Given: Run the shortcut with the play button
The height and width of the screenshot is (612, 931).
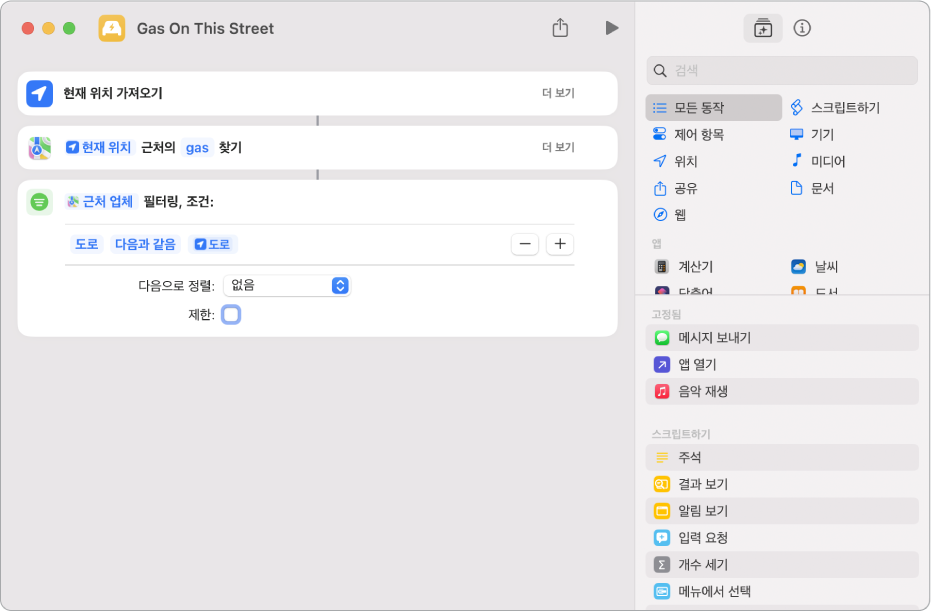Looking at the screenshot, I should 612,28.
